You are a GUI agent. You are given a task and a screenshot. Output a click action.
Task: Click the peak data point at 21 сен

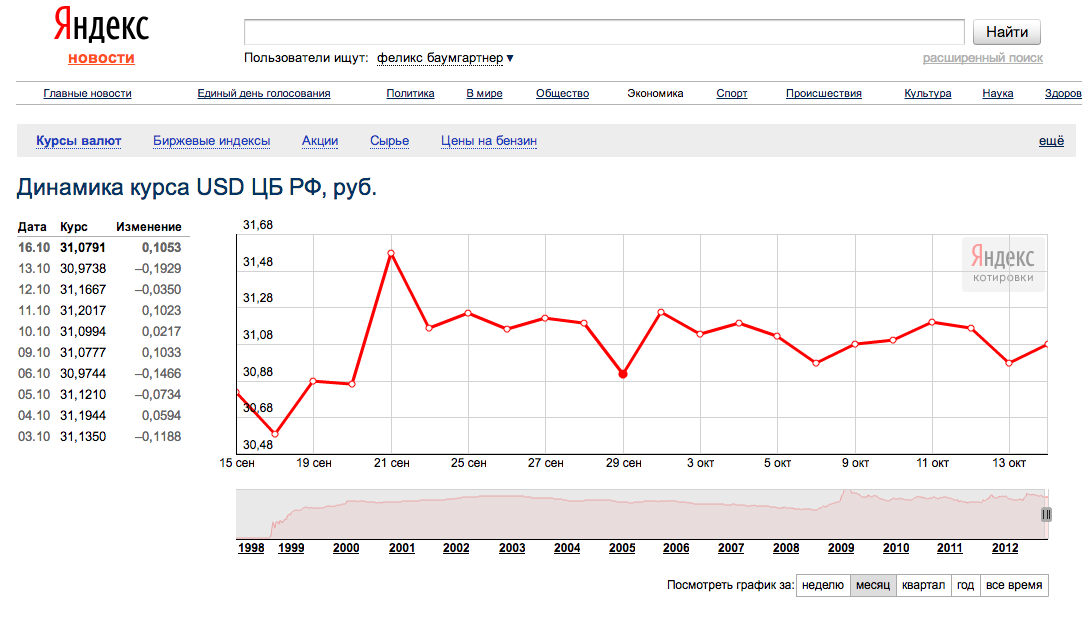point(391,253)
